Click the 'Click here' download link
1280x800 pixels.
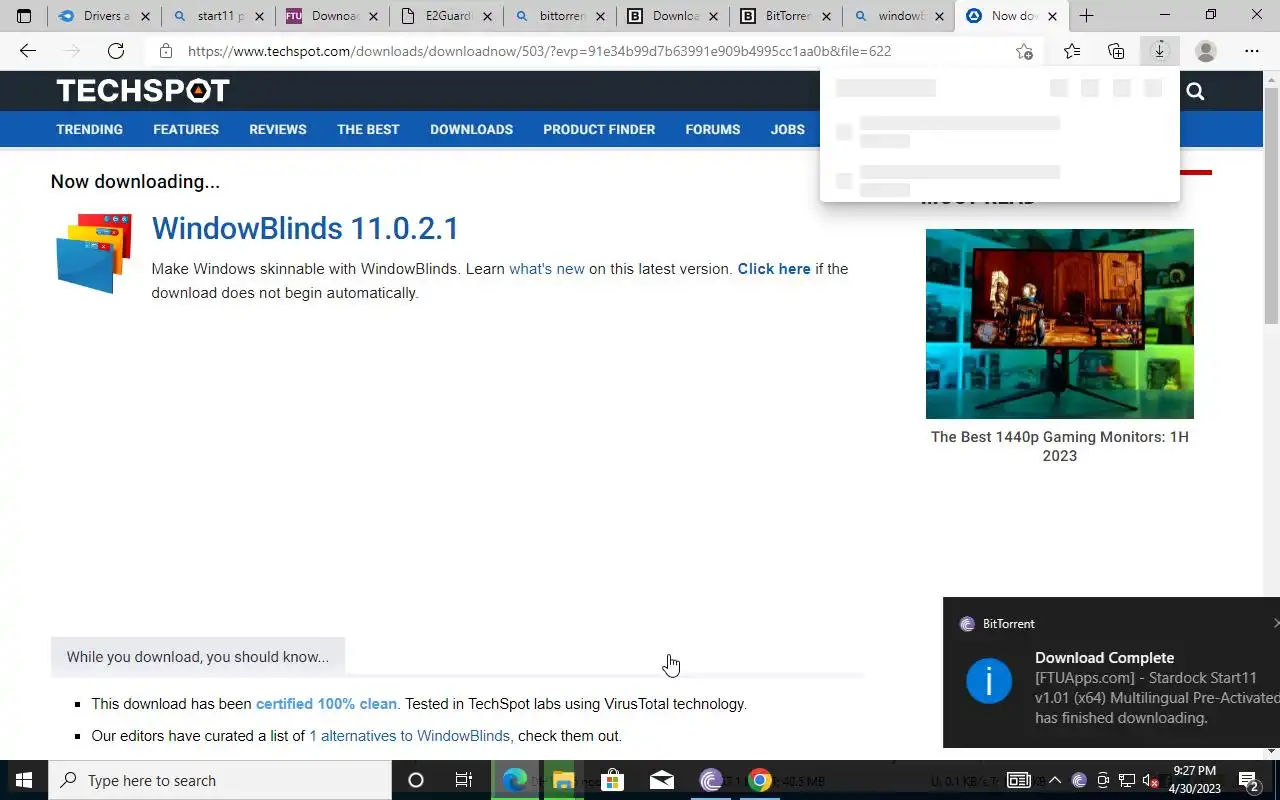click(x=774, y=269)
